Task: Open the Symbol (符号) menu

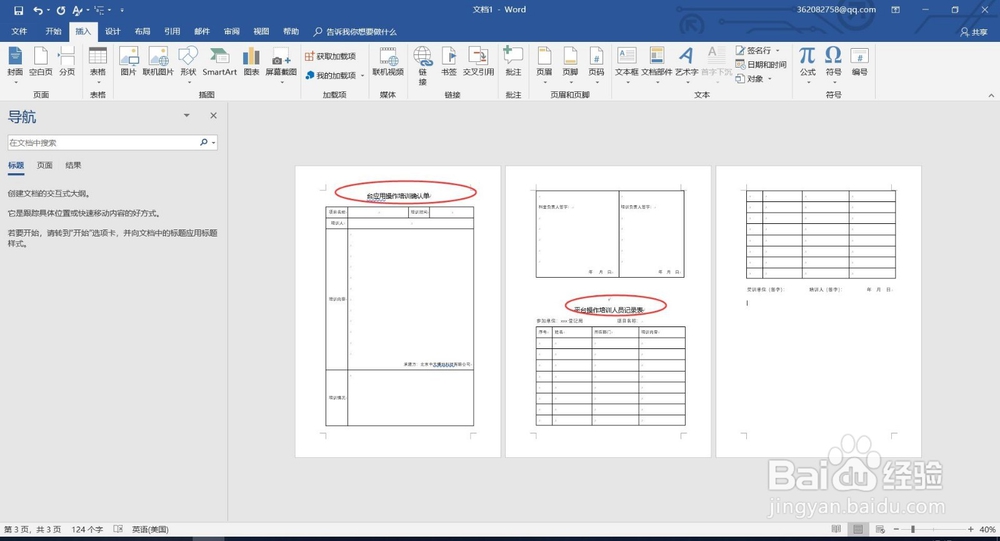Action: pos(834,65)
